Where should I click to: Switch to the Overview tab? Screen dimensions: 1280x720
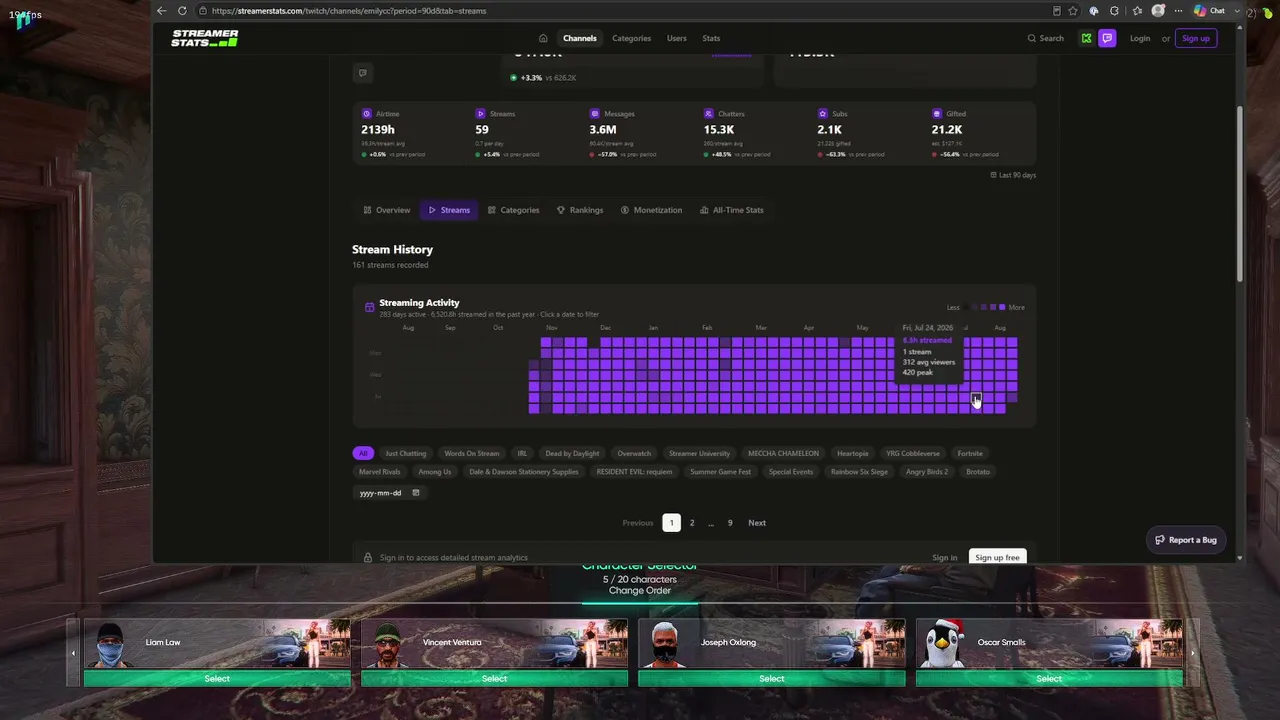(x=387, y=210)
